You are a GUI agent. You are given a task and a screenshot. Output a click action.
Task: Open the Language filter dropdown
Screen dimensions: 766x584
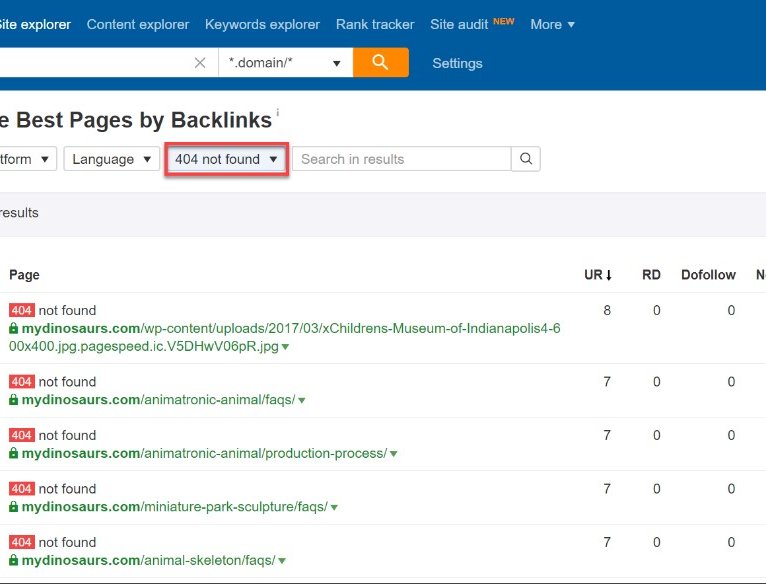pyautogui.click(x=111, y=159)
